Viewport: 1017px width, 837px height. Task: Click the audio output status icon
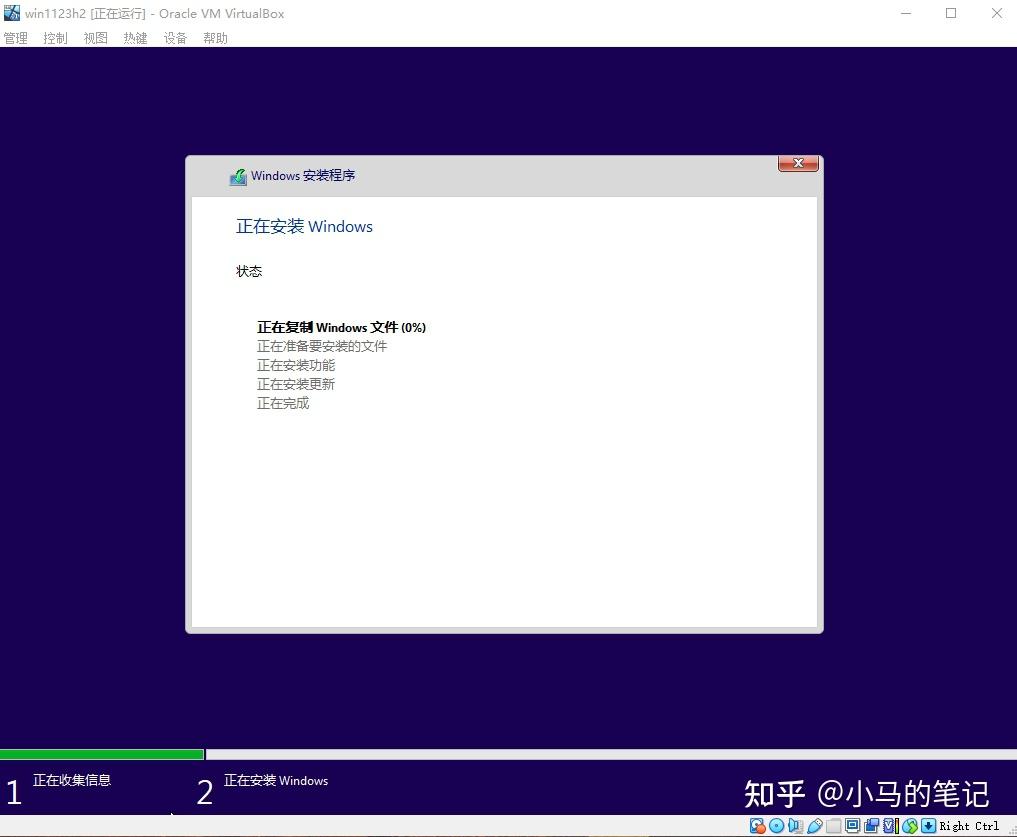[795, 826]
